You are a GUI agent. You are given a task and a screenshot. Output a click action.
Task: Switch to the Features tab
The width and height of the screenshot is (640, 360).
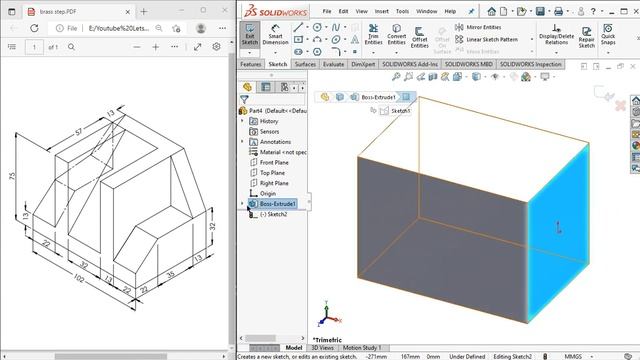click(251, 64)
